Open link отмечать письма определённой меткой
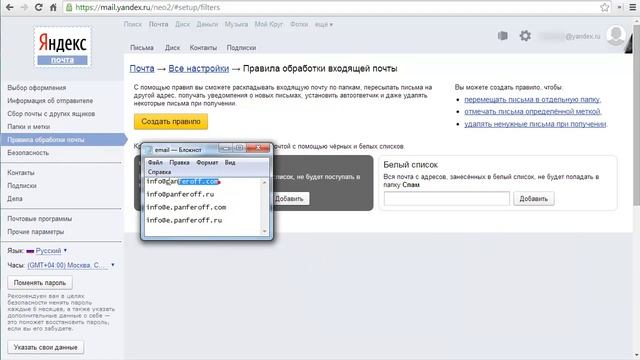 (533, 111)
